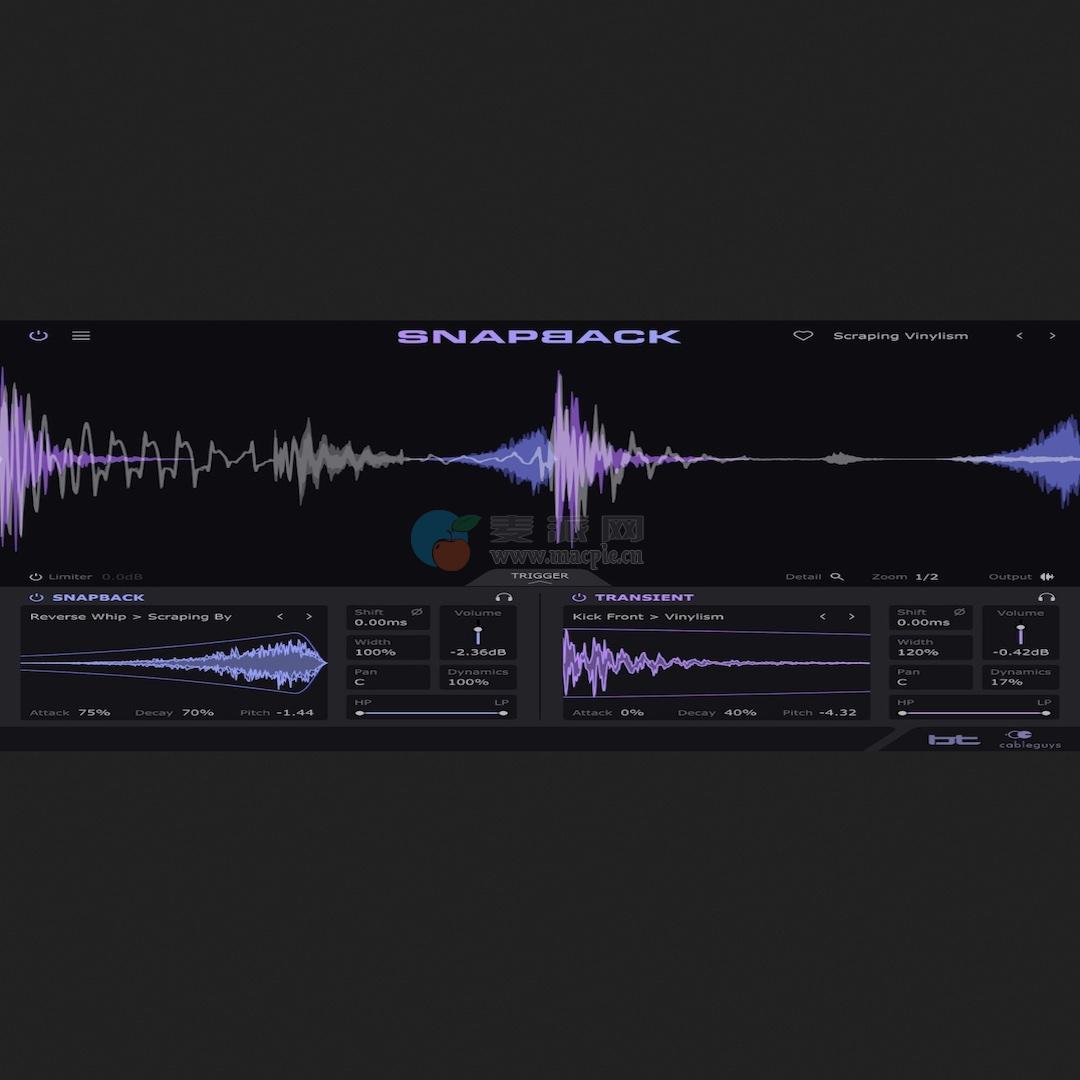Expand the Trigger tab
The width and height of the screenshot is (1080, 1080).
click(539, 577)
